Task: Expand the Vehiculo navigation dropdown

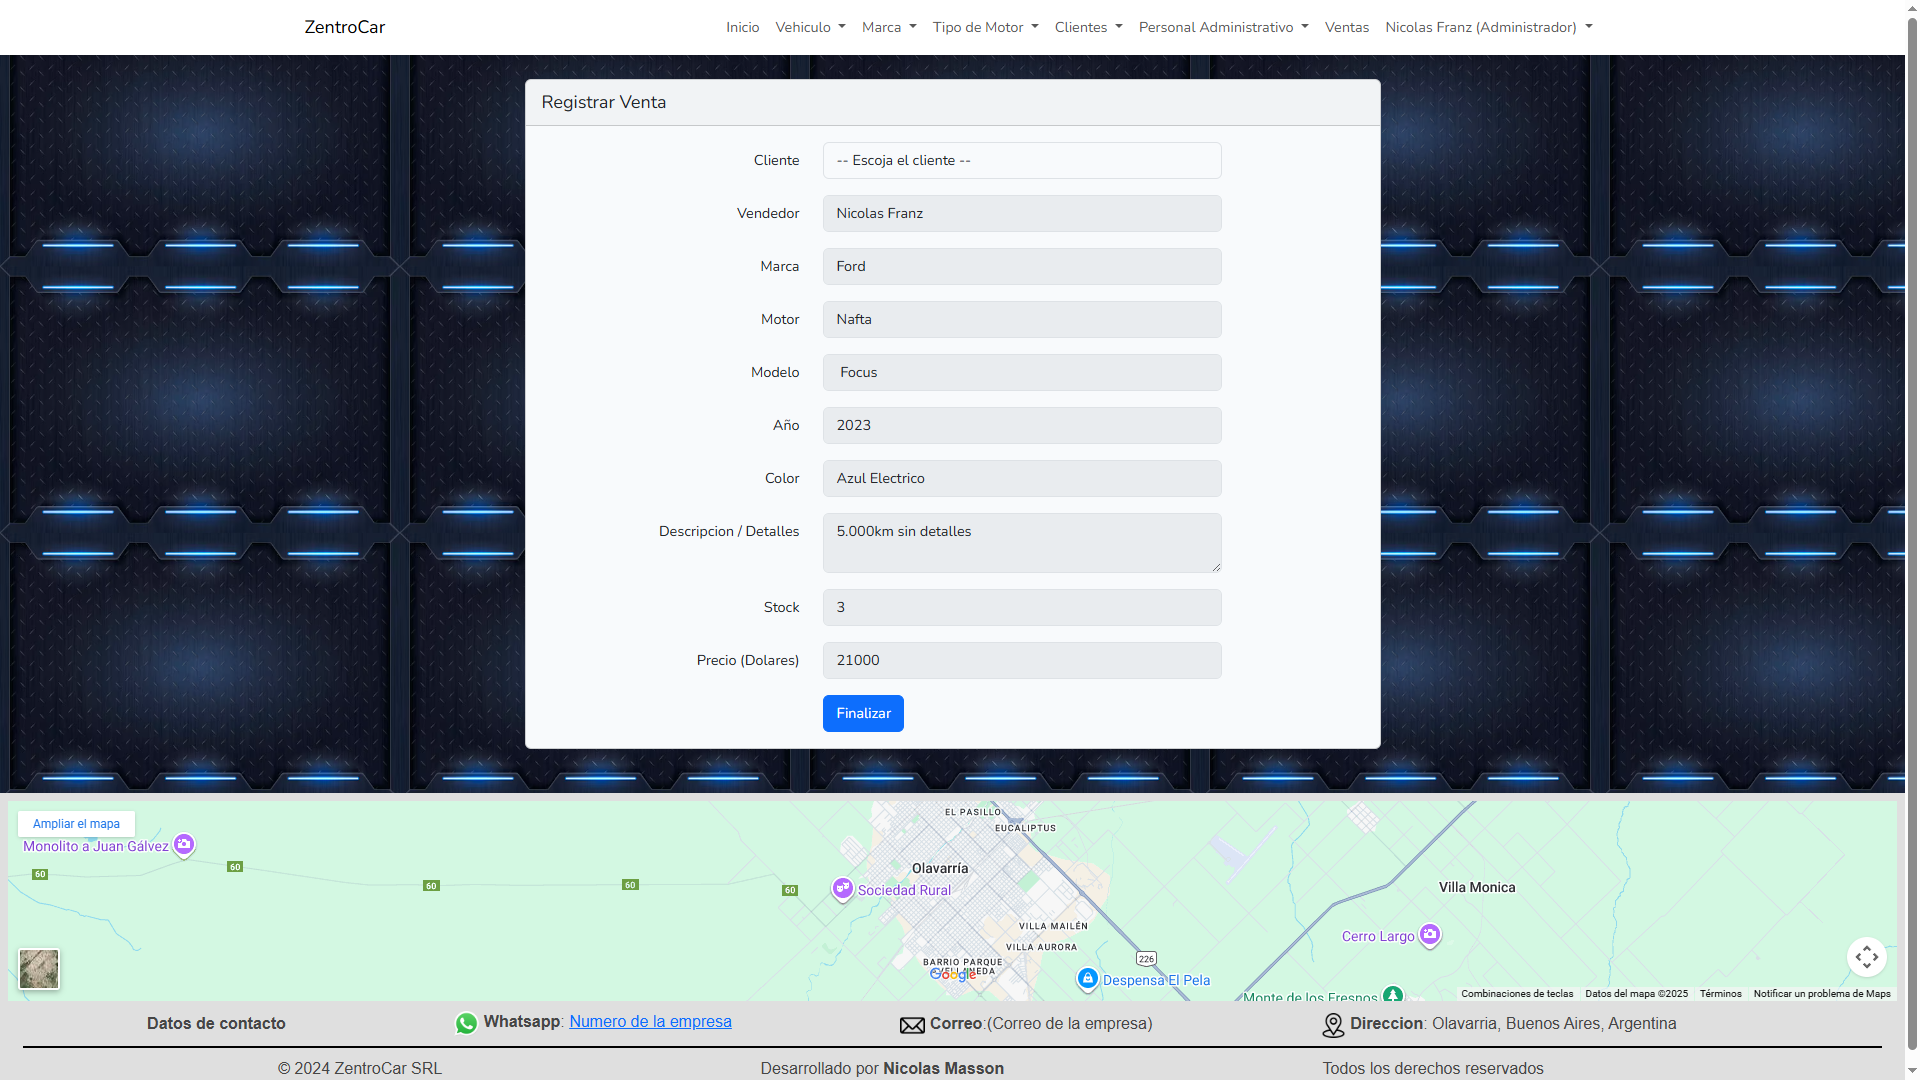Action: pos(810,27)
